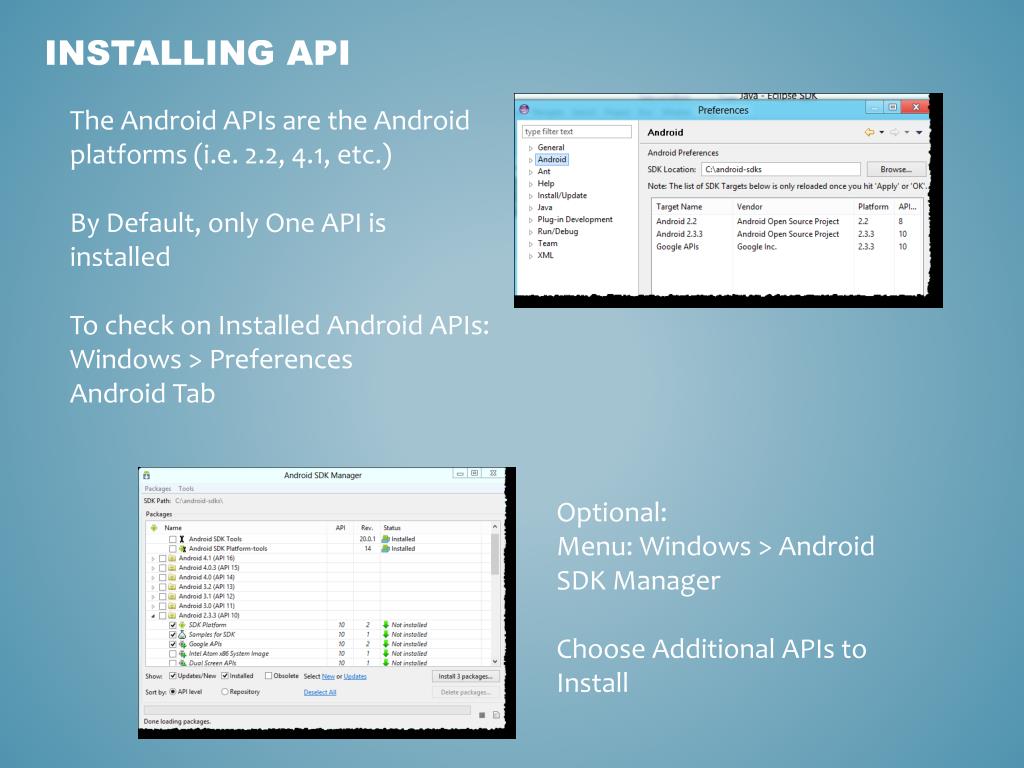This screenshot has width=1024, height=768.
Task: Click the stop square icon beside progress bar
Action: point(482,715)
